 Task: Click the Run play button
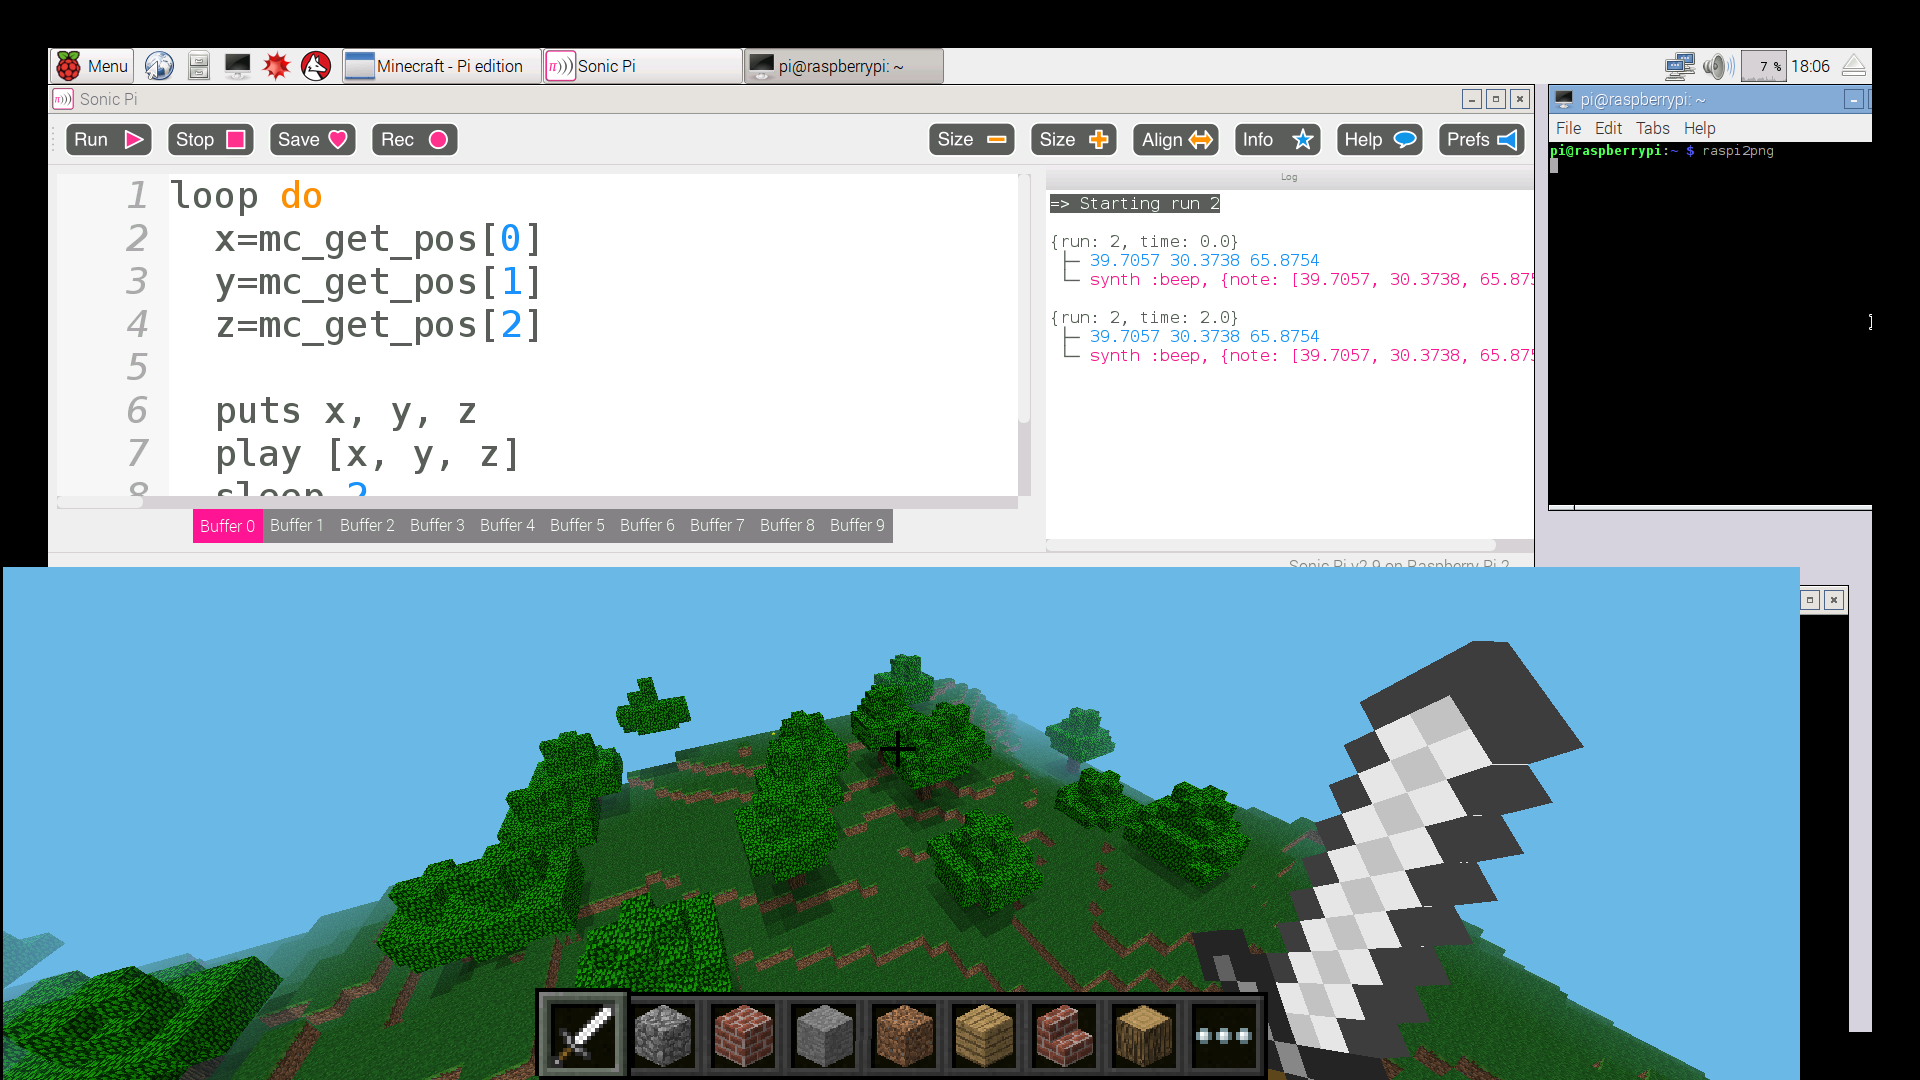pyautogui.click(x=109, y=140)
